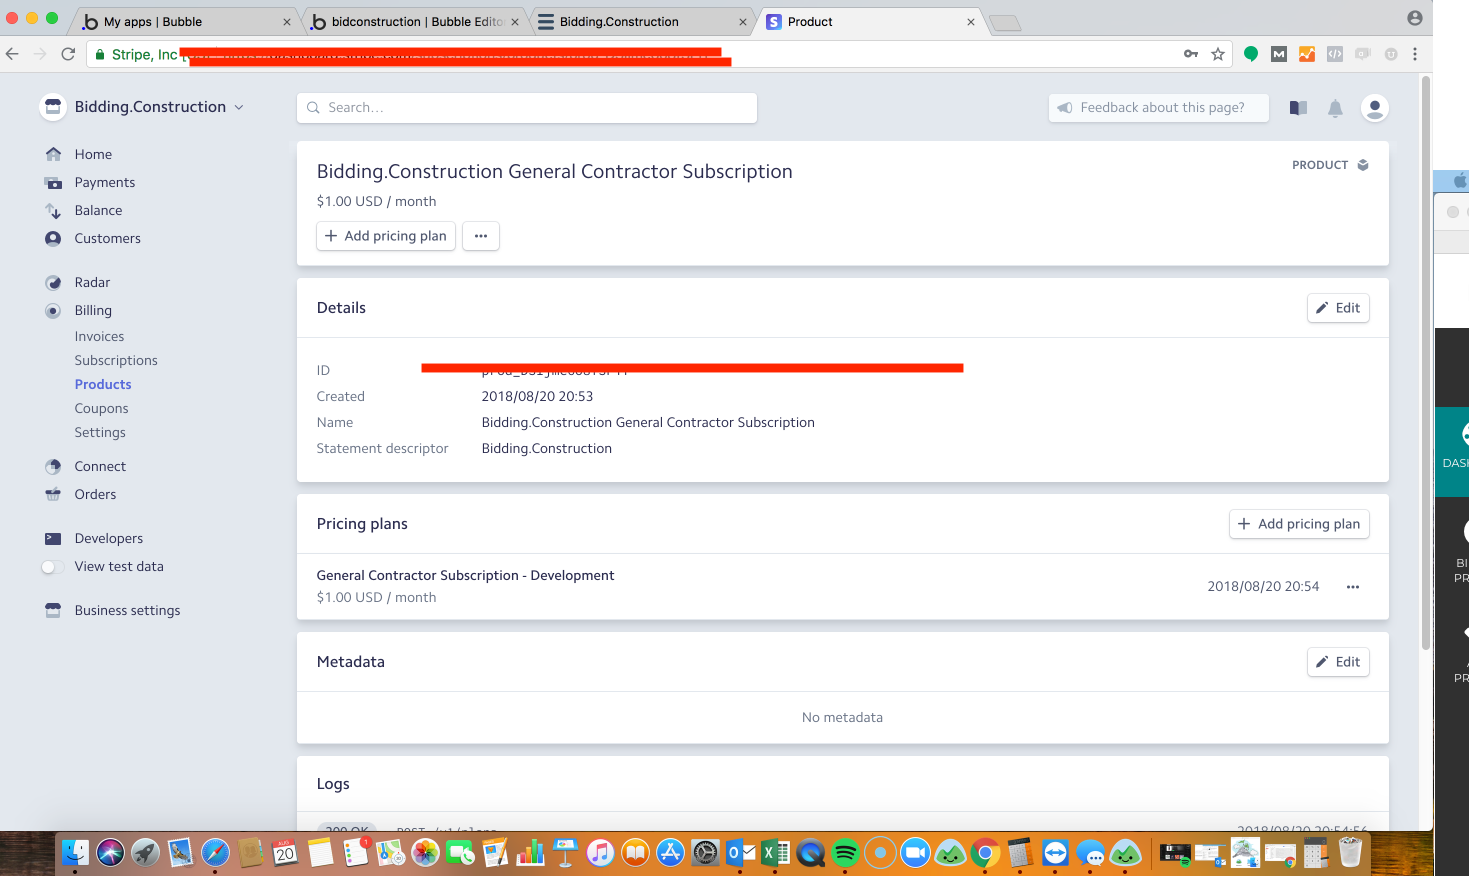1469x876 pixels.
Task: Edit the product Details
Action: pyautogui.click(x=1338, y=308)
